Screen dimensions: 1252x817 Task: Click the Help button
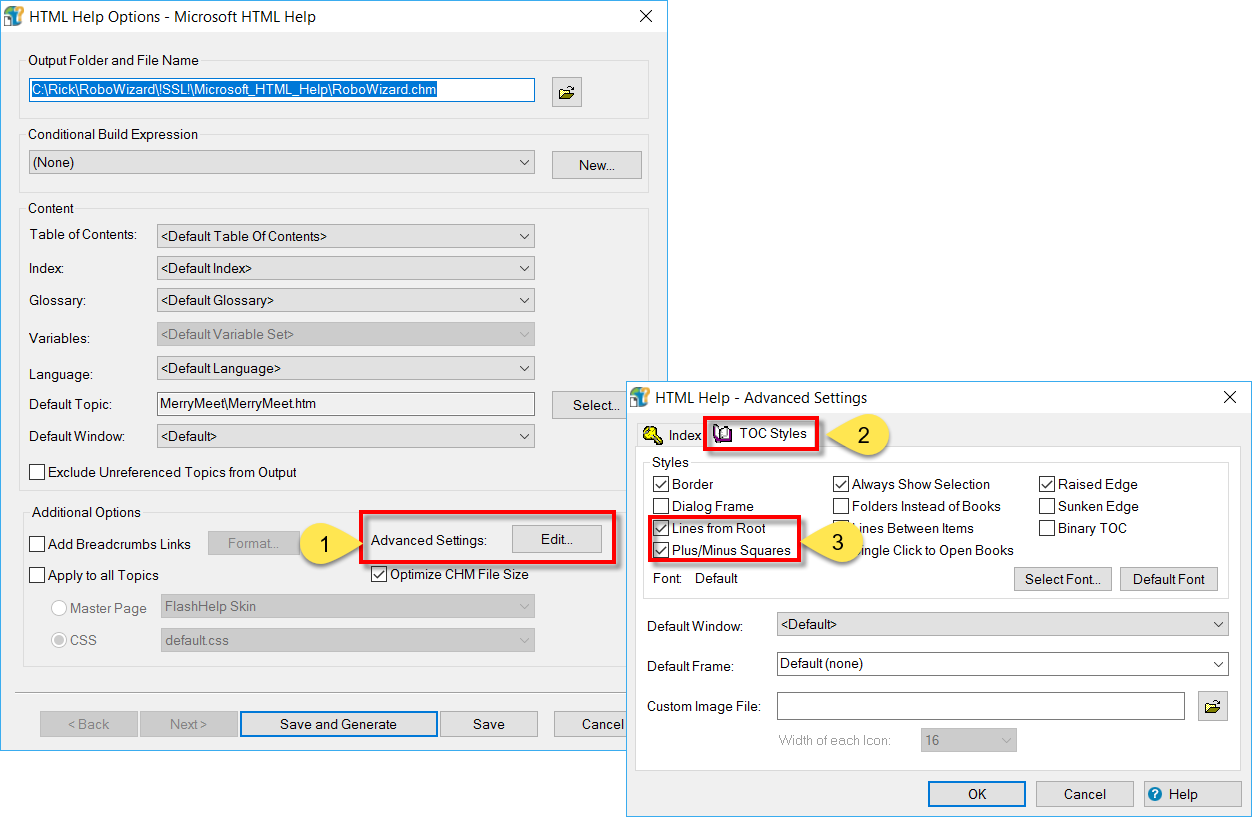[x=1192, y=794]
